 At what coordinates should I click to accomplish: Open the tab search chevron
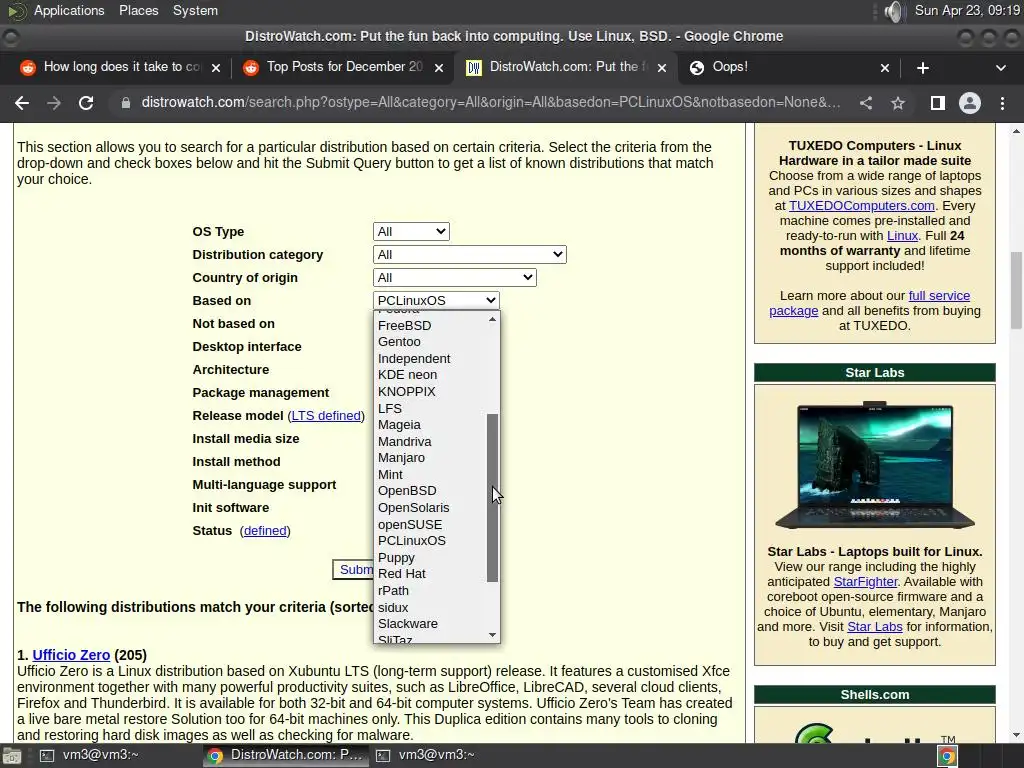[1000, 68]
